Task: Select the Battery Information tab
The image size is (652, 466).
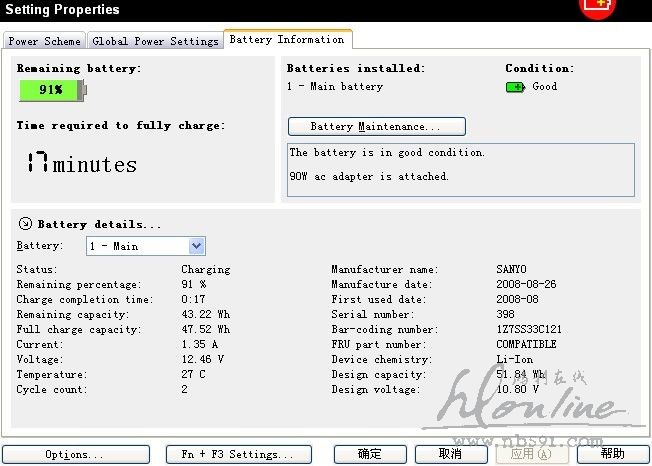Action: 287,39
